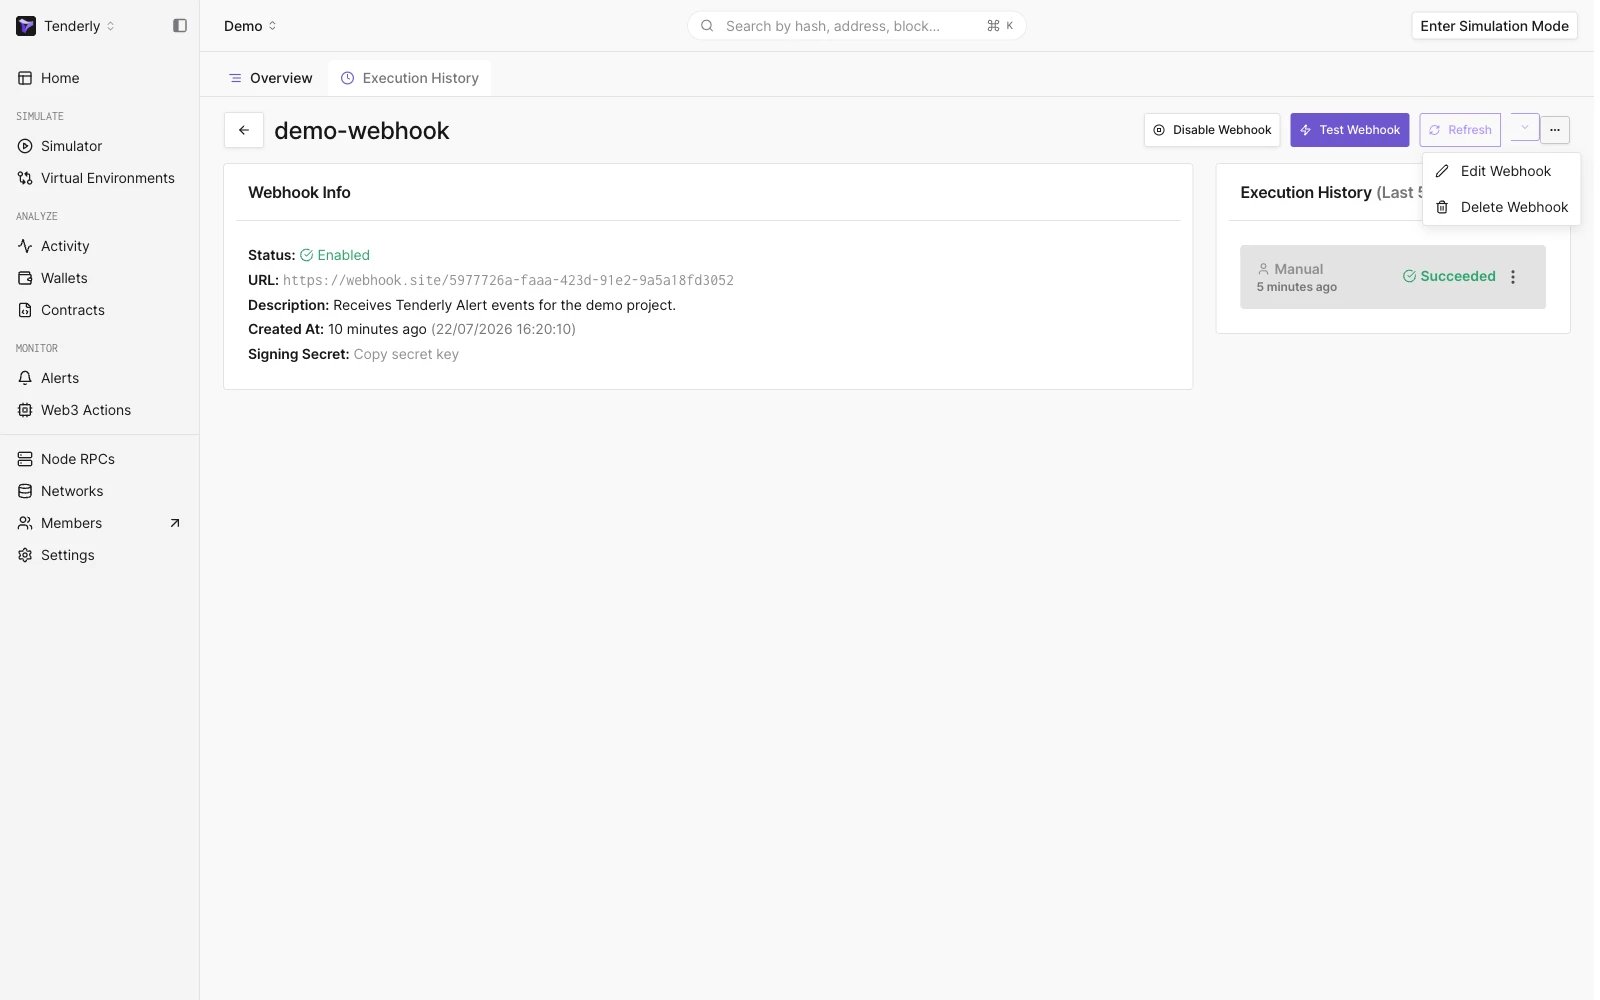
Task: Click the demo-webhook title
Action: click(362, 131)
